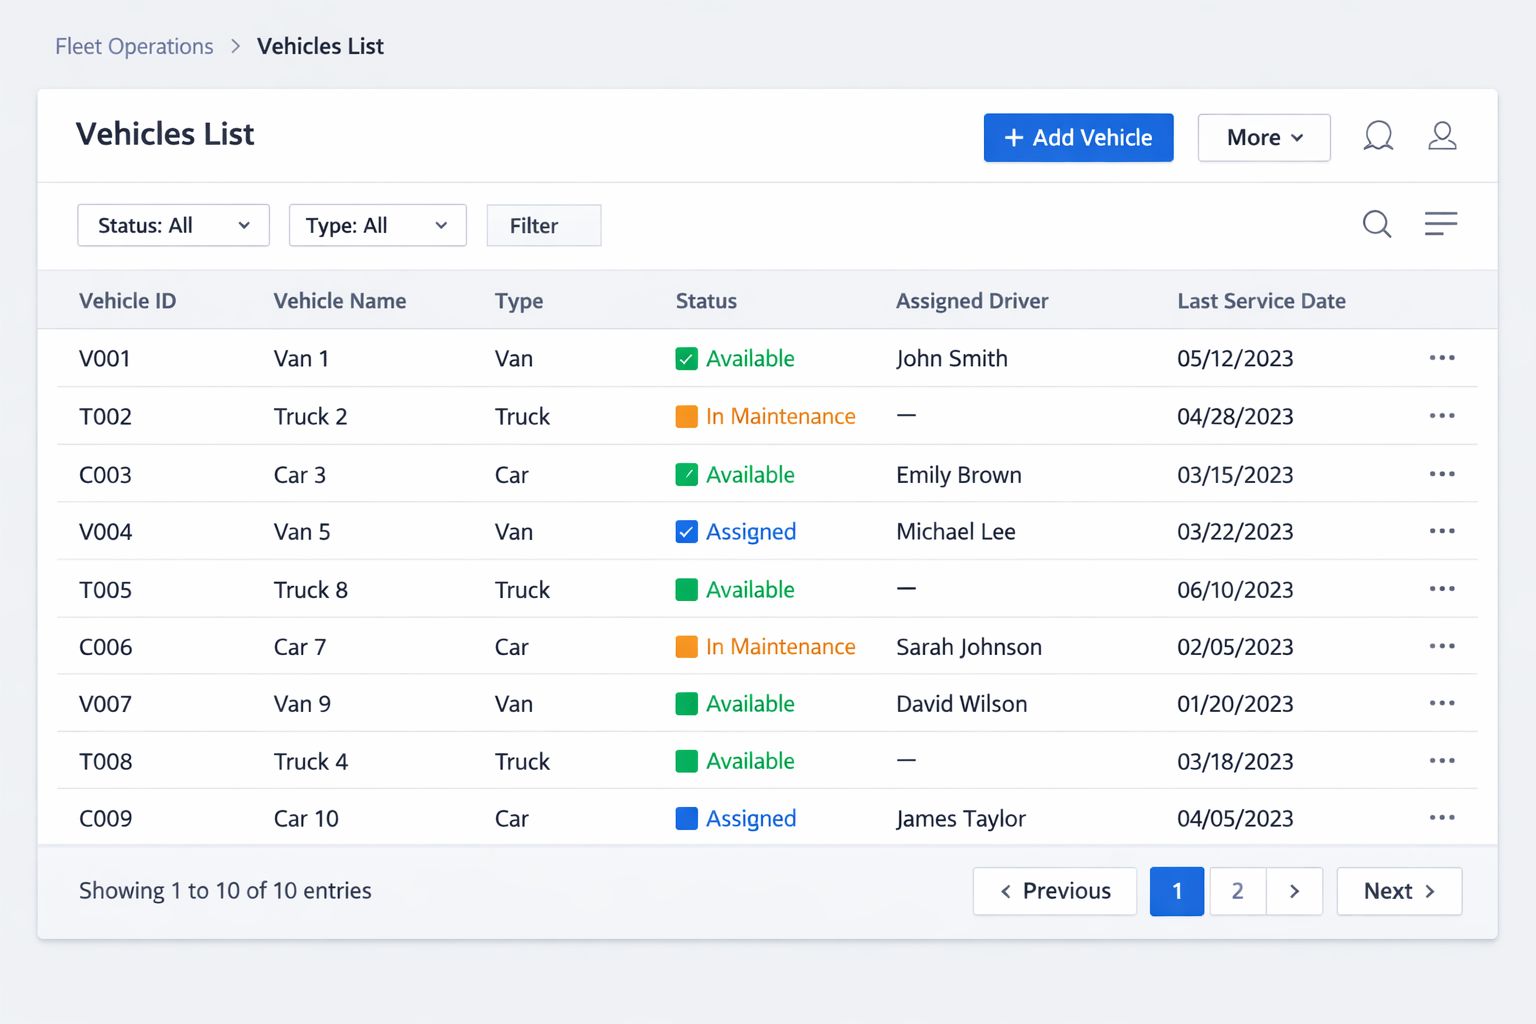The width and height of the screenshot is (1536, 1024).
Task: Sort by Last Service Date column header
Action: [x=1261, y=301]
